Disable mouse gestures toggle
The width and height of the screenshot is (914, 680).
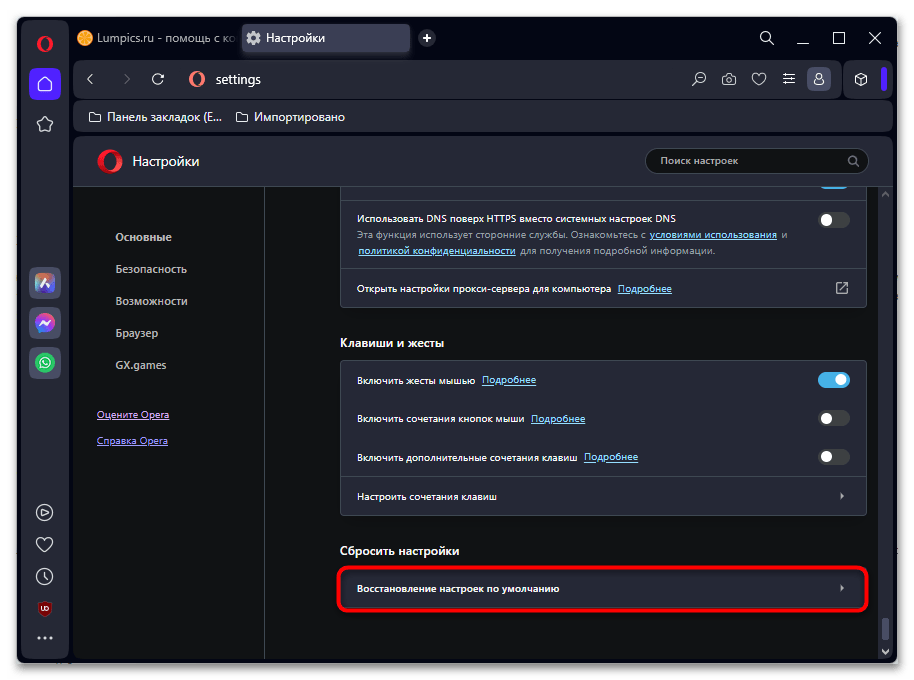pos(834,380)
